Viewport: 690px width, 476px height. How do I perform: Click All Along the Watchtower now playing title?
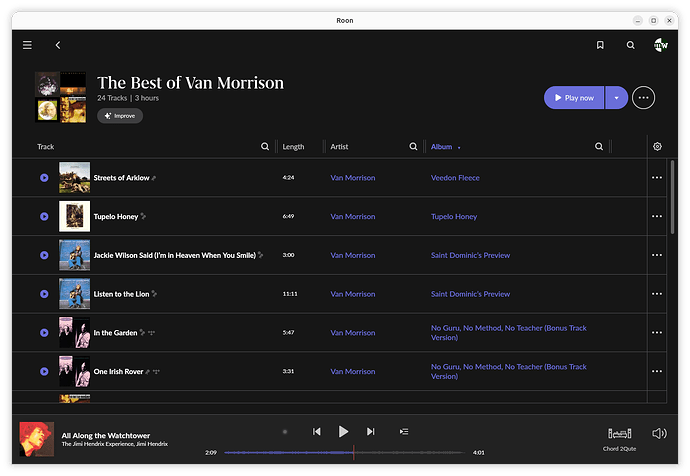click(x=106, y=436)
